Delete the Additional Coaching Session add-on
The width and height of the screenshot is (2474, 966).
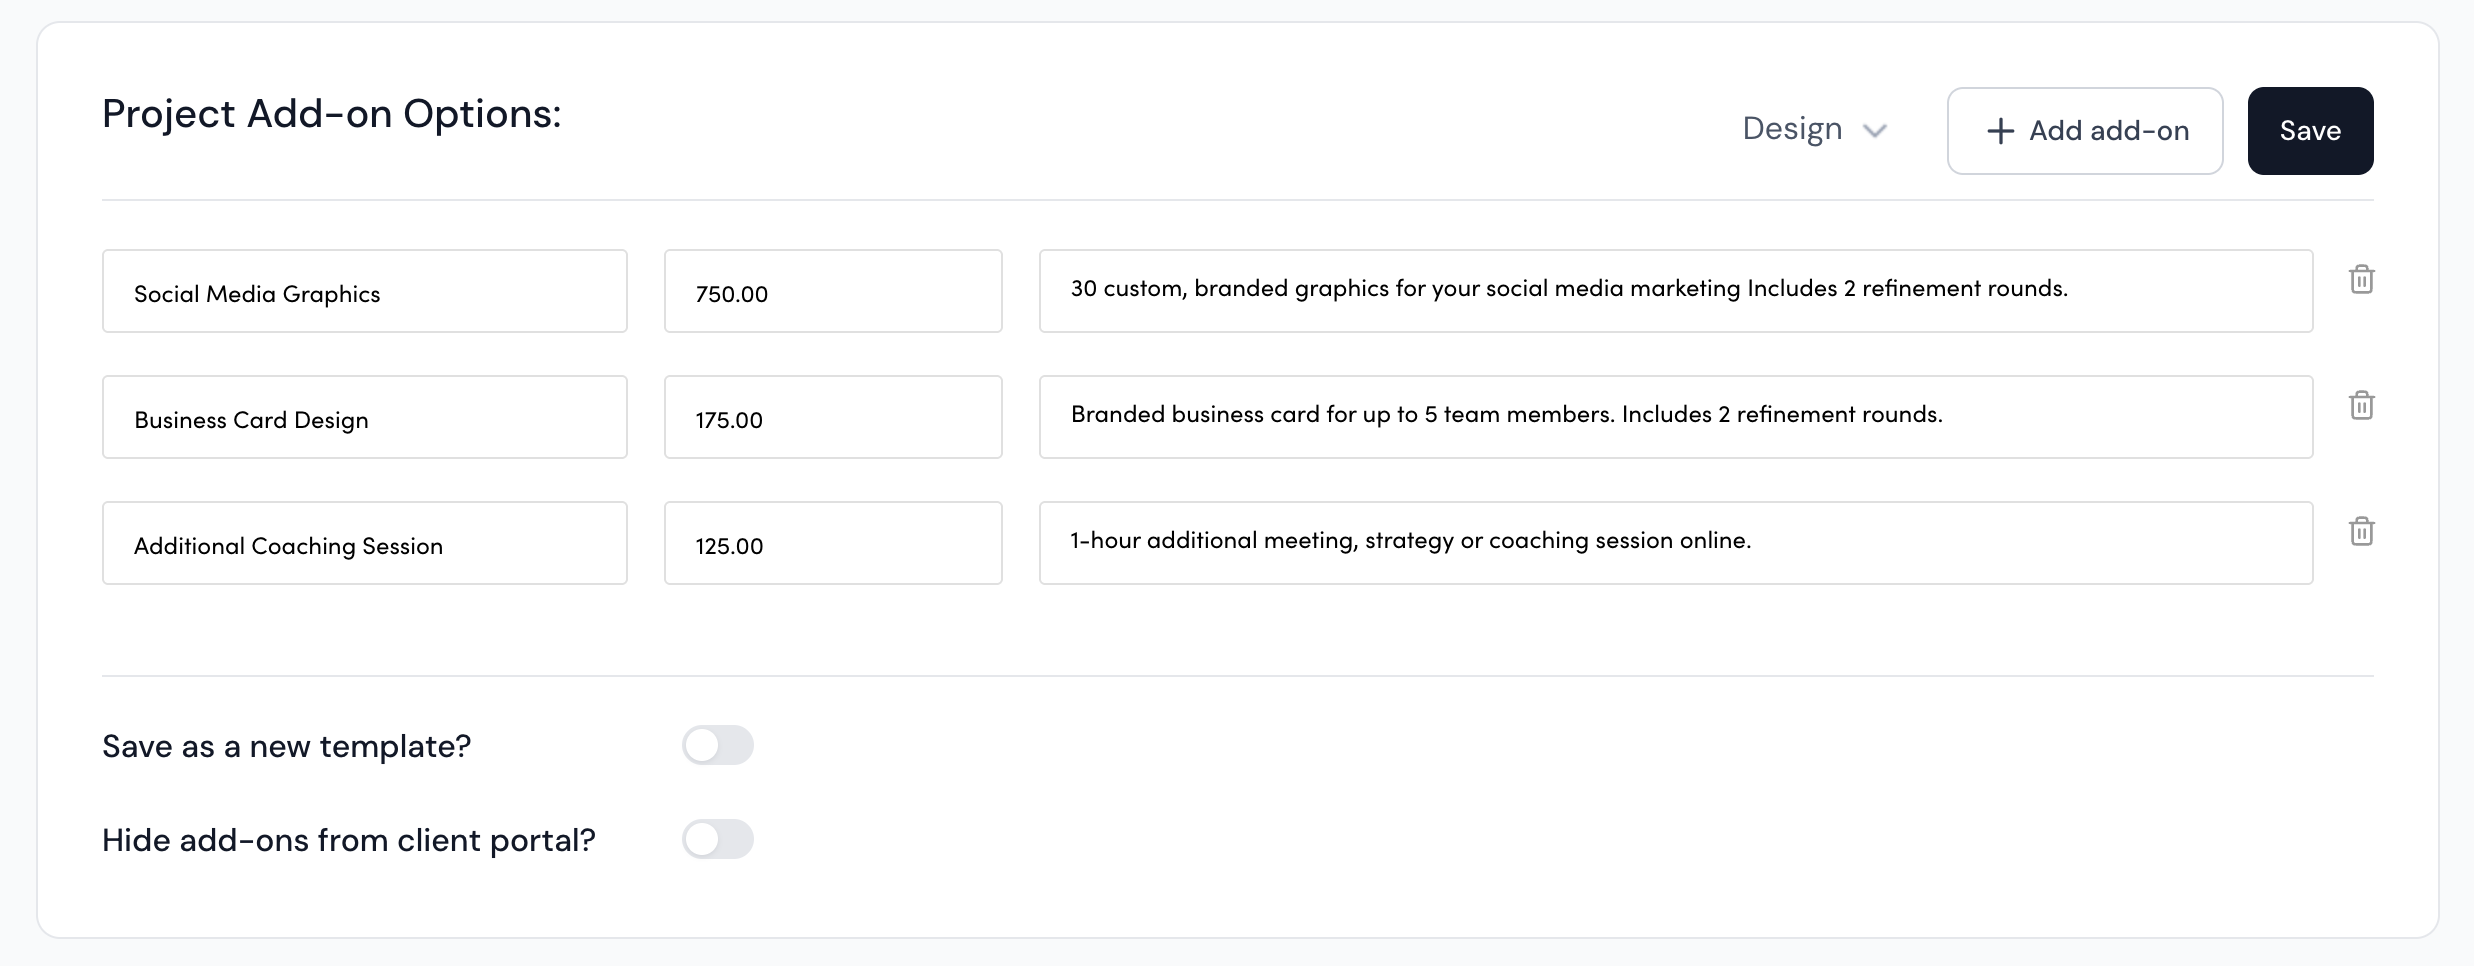coord(2361,532)
